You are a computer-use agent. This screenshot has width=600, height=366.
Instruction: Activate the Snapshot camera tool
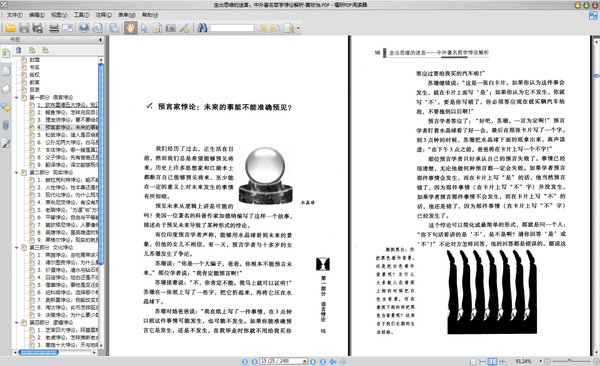171,28
